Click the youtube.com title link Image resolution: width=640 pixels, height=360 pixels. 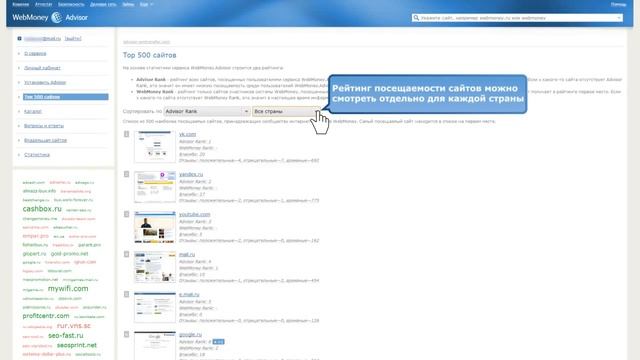tap(195, 214)
